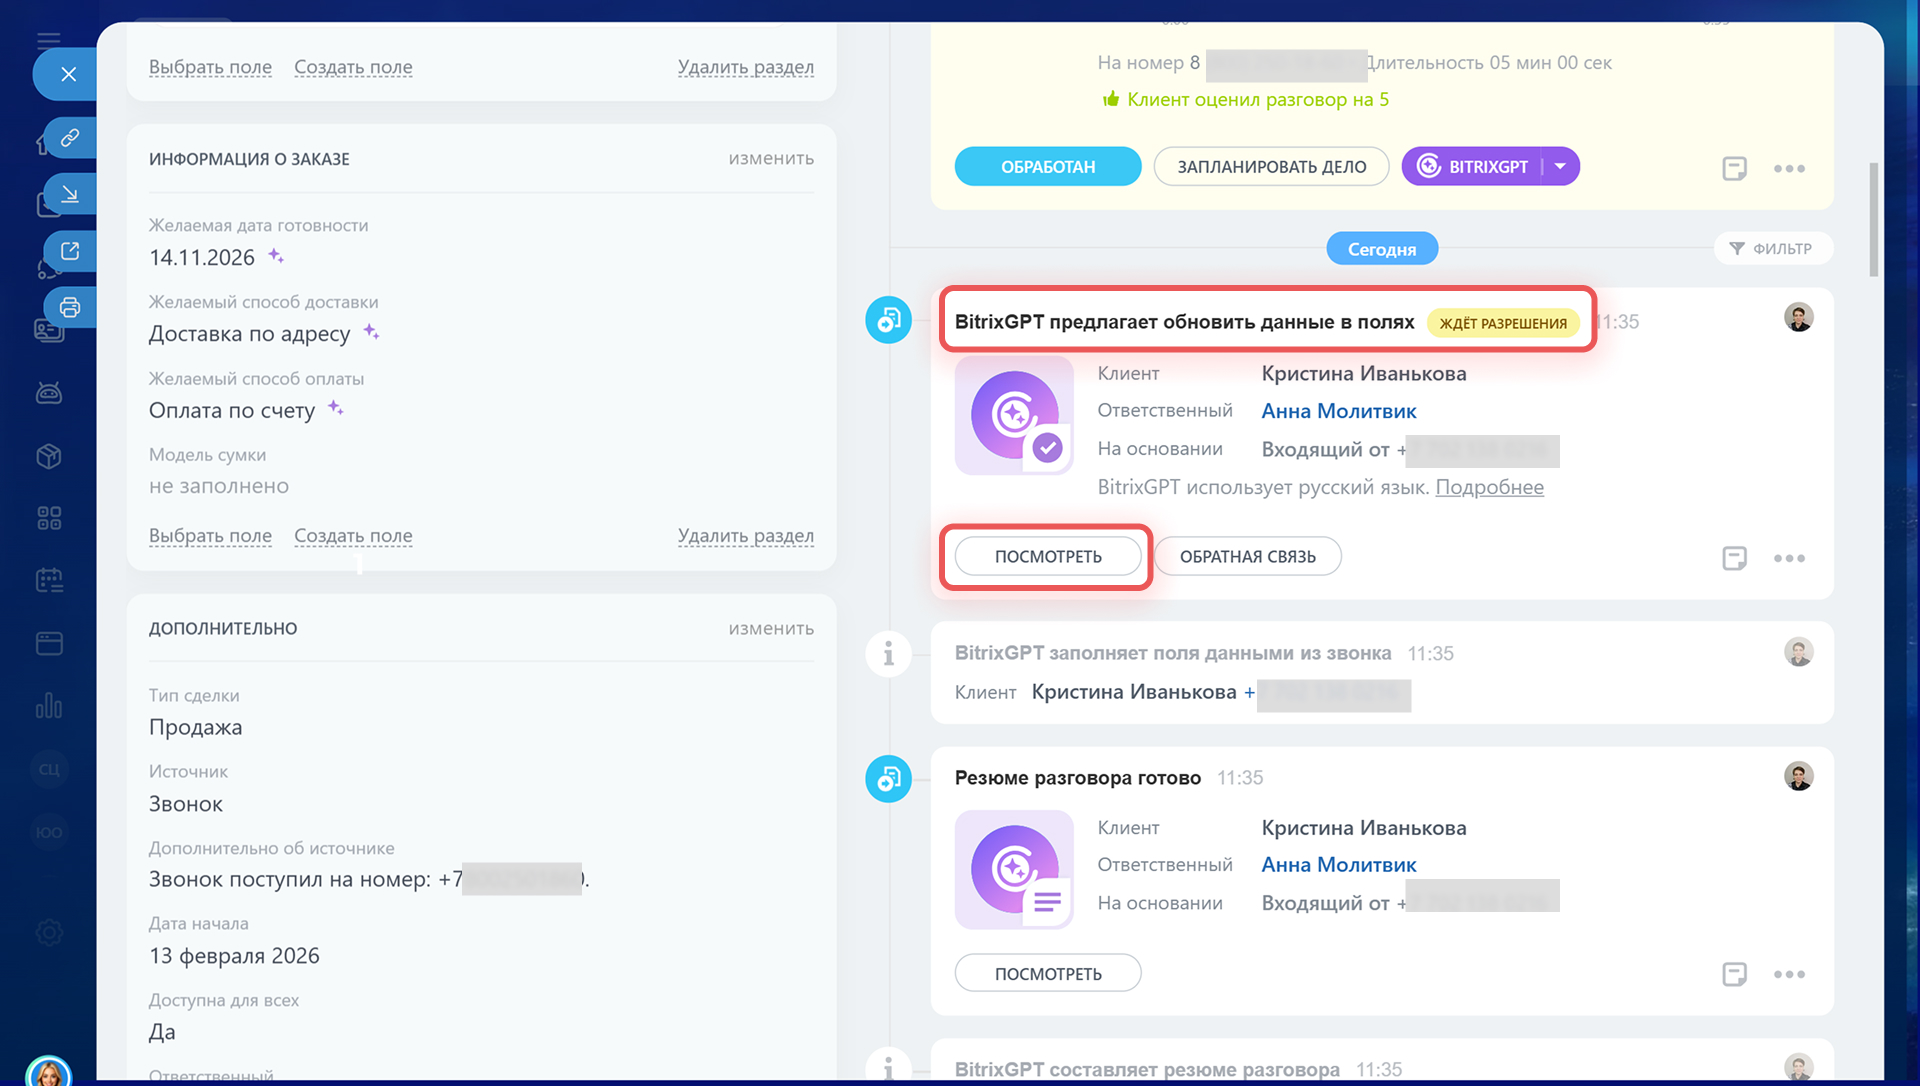Open the three-dots menu on the call card
The image size is (1920, 1086).
(x=1789, y=168)
